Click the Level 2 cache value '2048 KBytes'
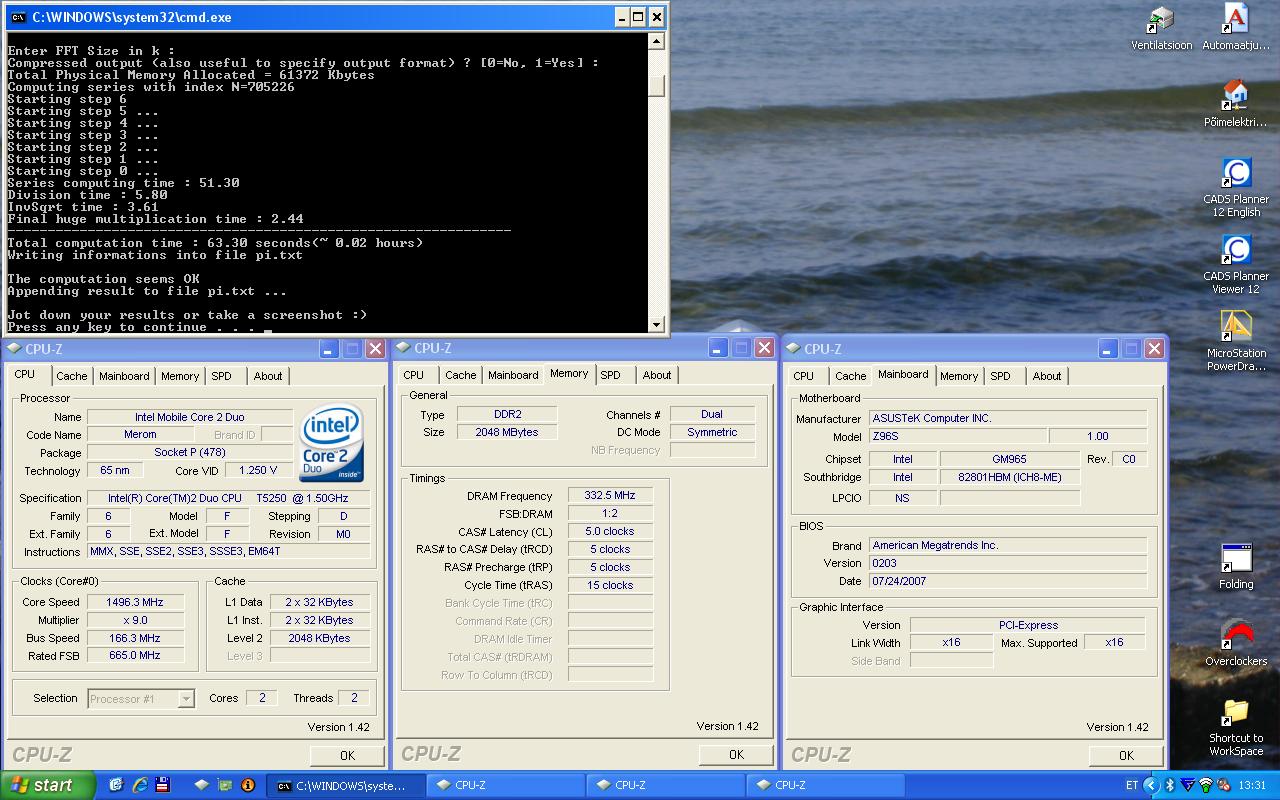Screen dimensions: 1280x800 coord(319,638)
